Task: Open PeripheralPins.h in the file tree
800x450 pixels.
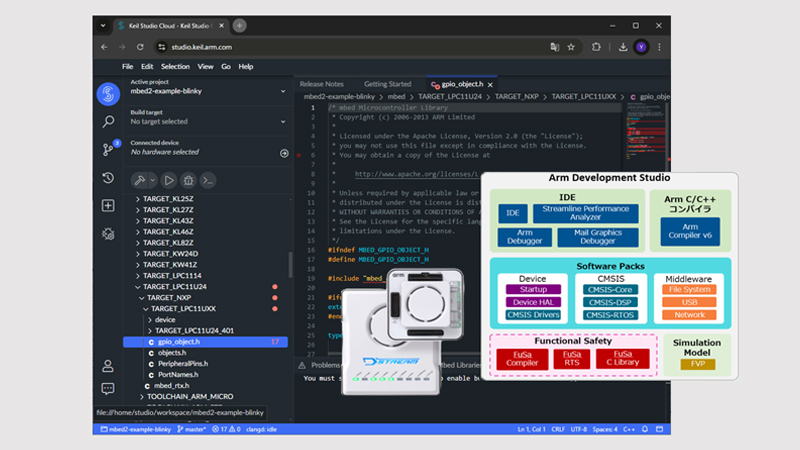Action: 181,364
